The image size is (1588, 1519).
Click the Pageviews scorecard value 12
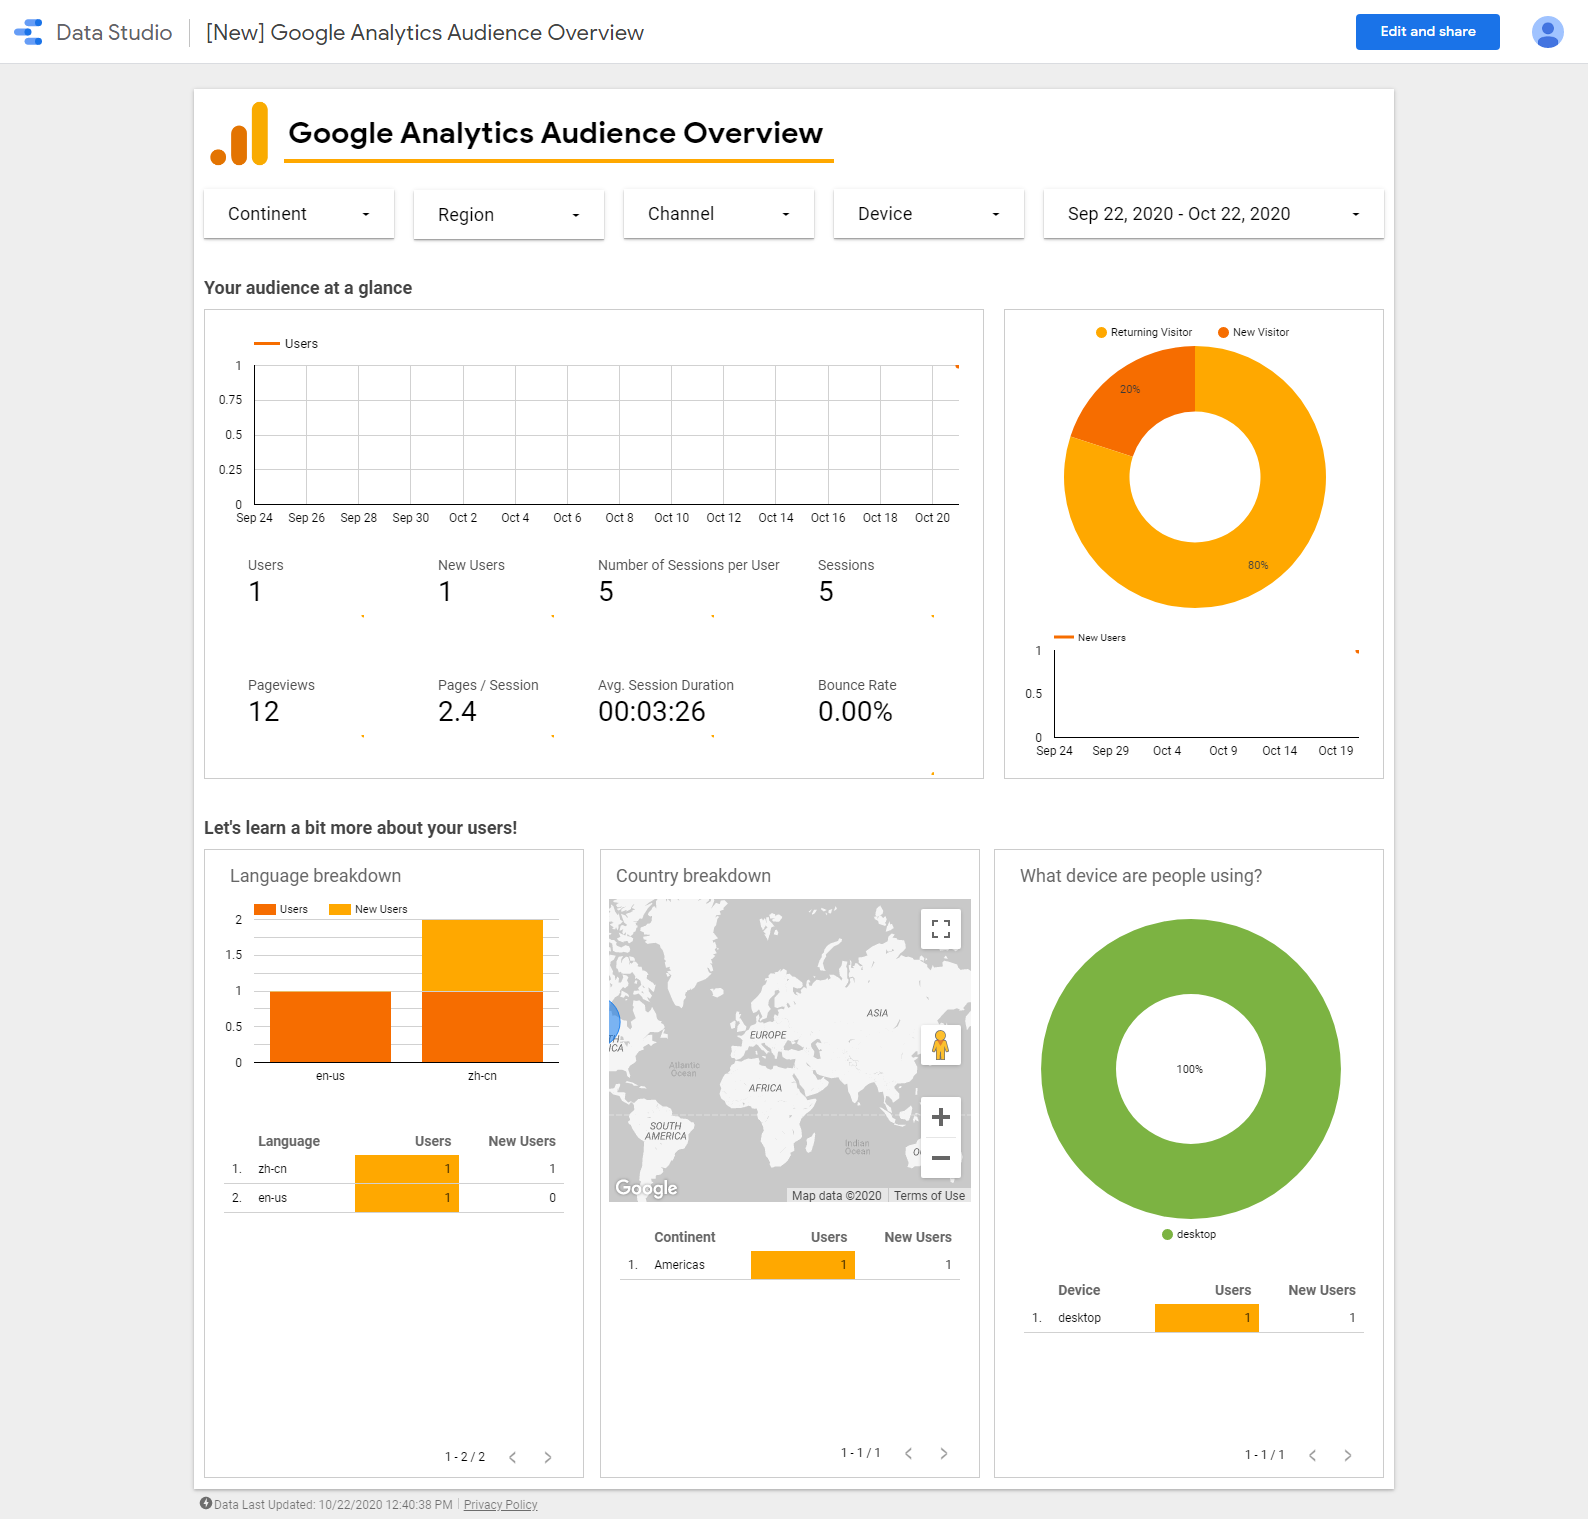(x=264, y=712)
